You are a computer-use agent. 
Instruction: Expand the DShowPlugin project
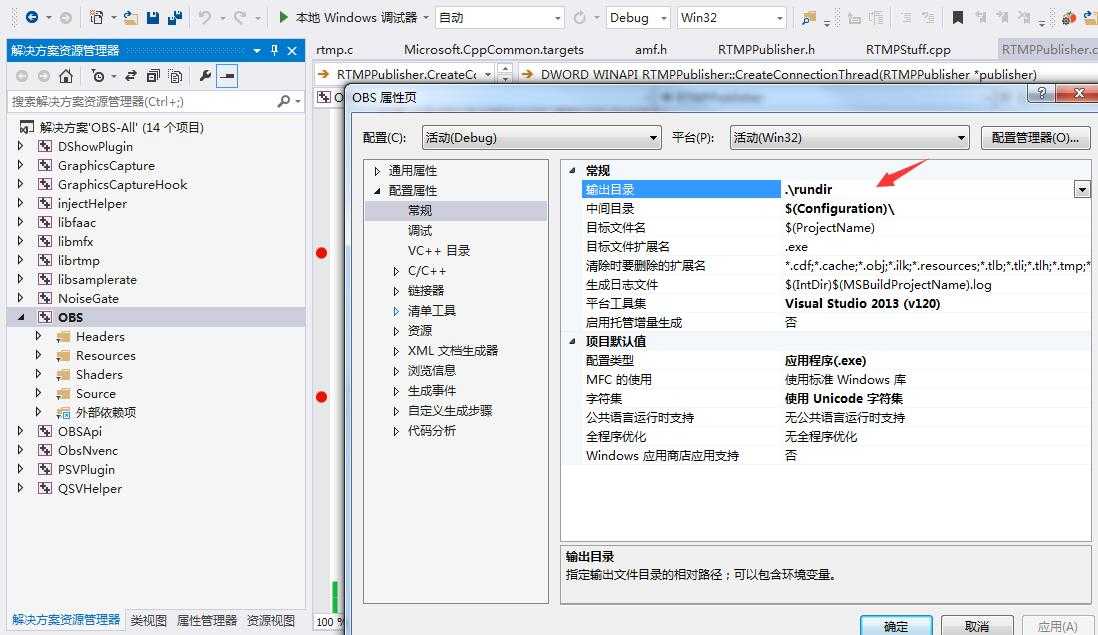pyautogui.click(x=20, y=146)
